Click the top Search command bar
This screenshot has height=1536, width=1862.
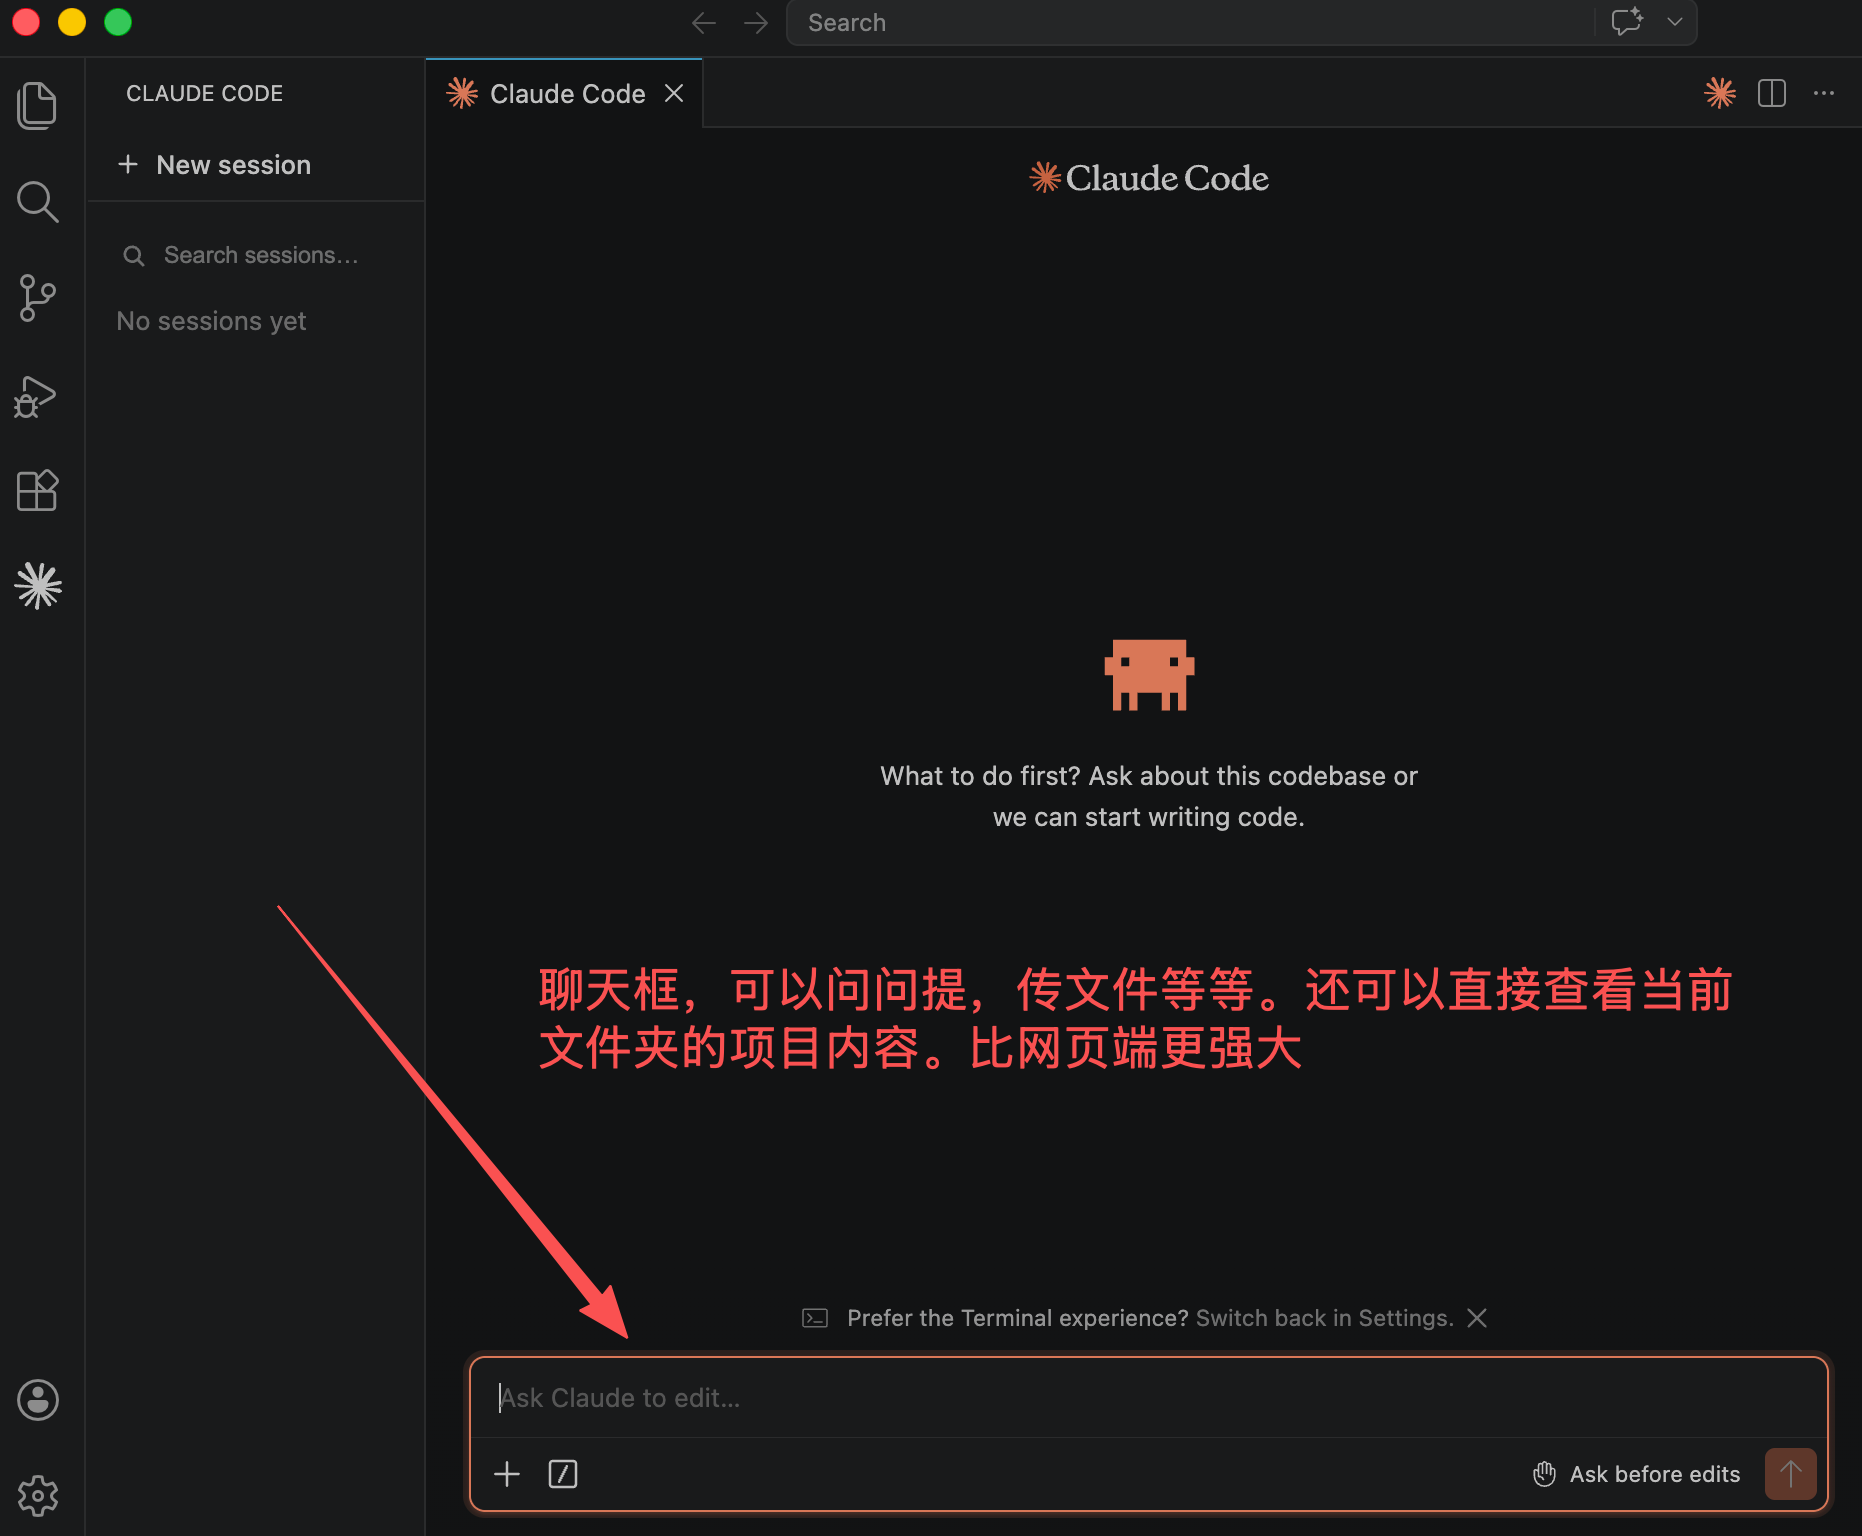click(x=1190, y=23)
